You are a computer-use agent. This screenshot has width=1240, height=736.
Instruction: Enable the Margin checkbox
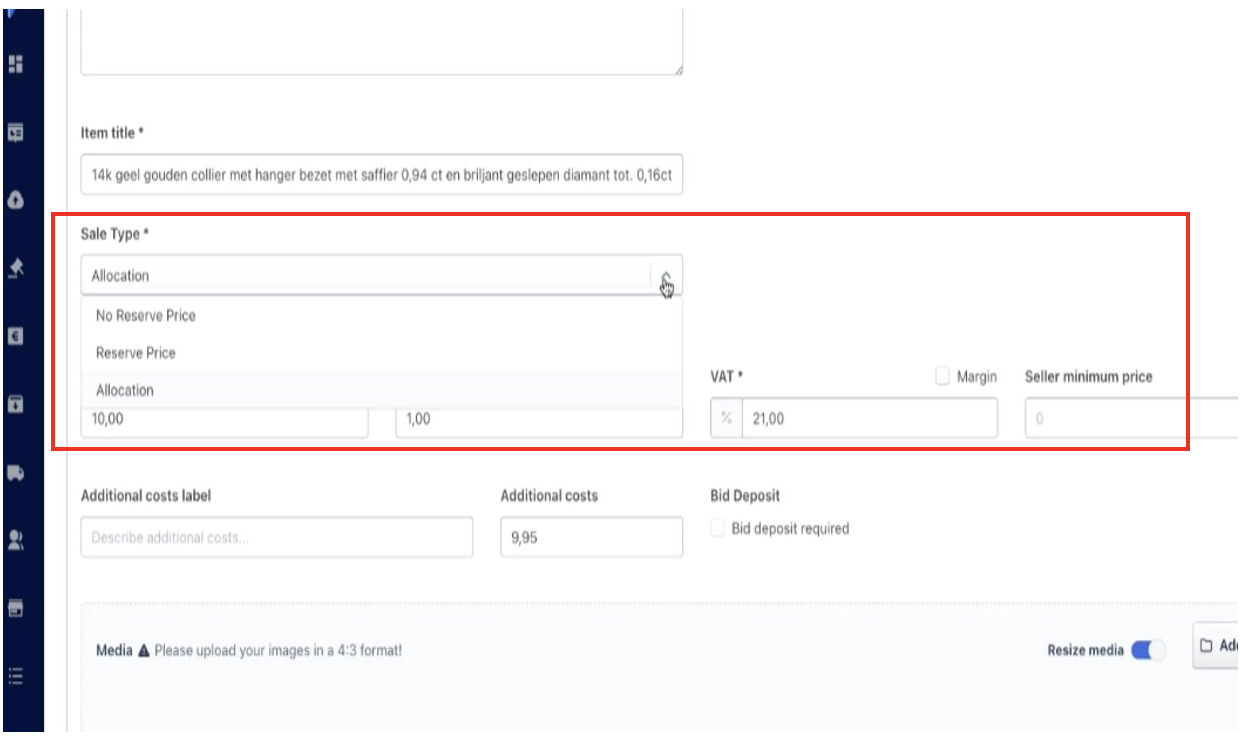[x=942, y=377]
